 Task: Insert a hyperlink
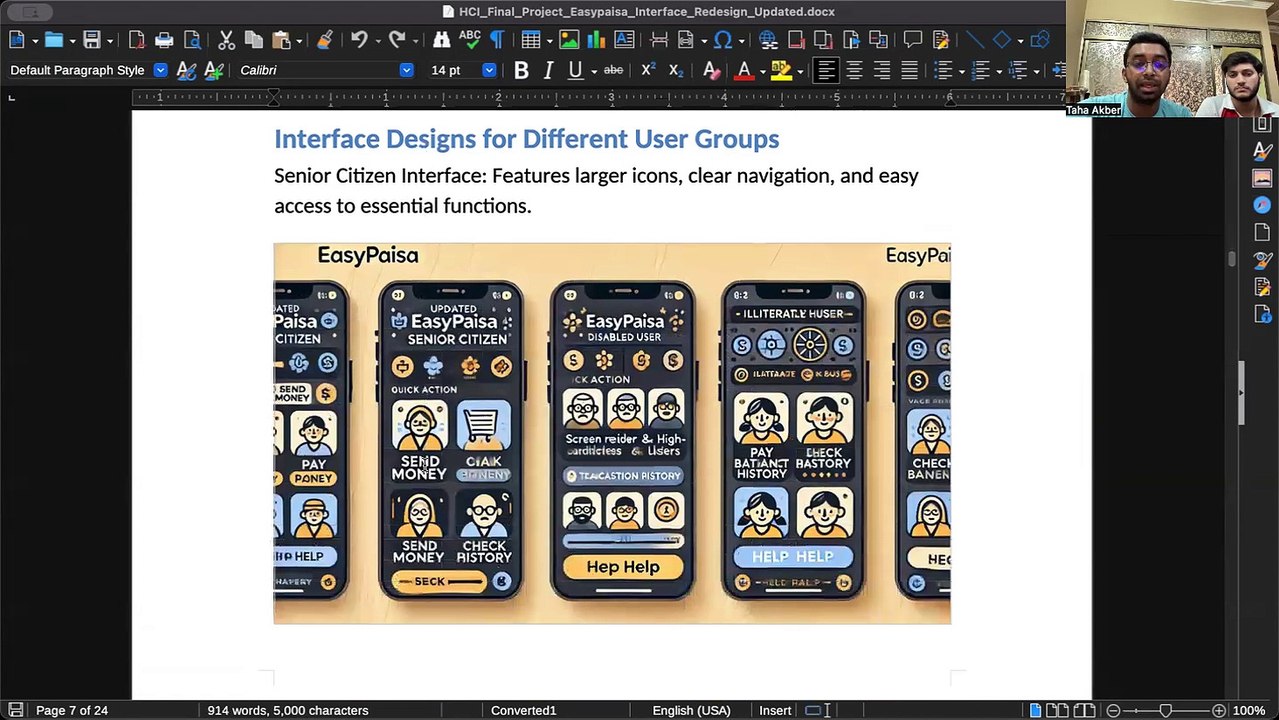(768, 40)
